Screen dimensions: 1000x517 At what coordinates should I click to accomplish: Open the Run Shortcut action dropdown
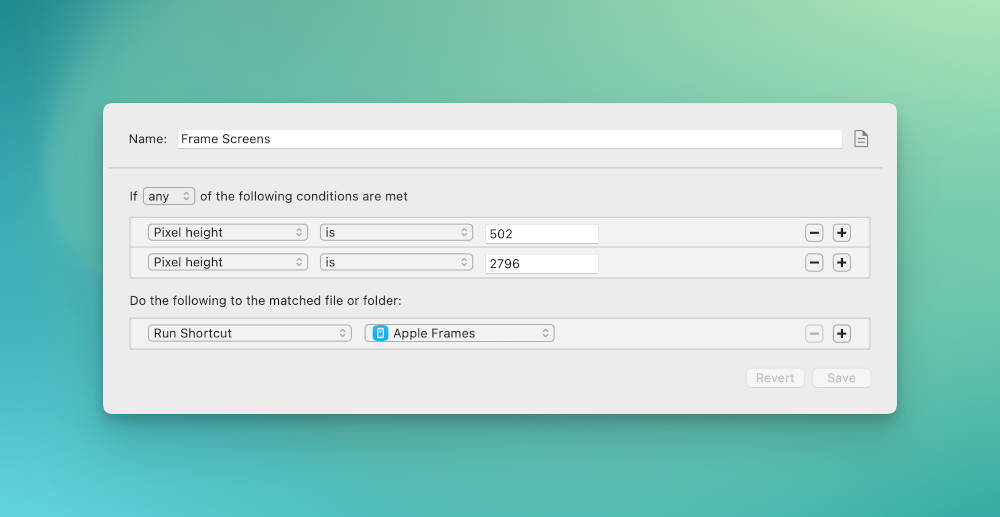click(249, 333)
